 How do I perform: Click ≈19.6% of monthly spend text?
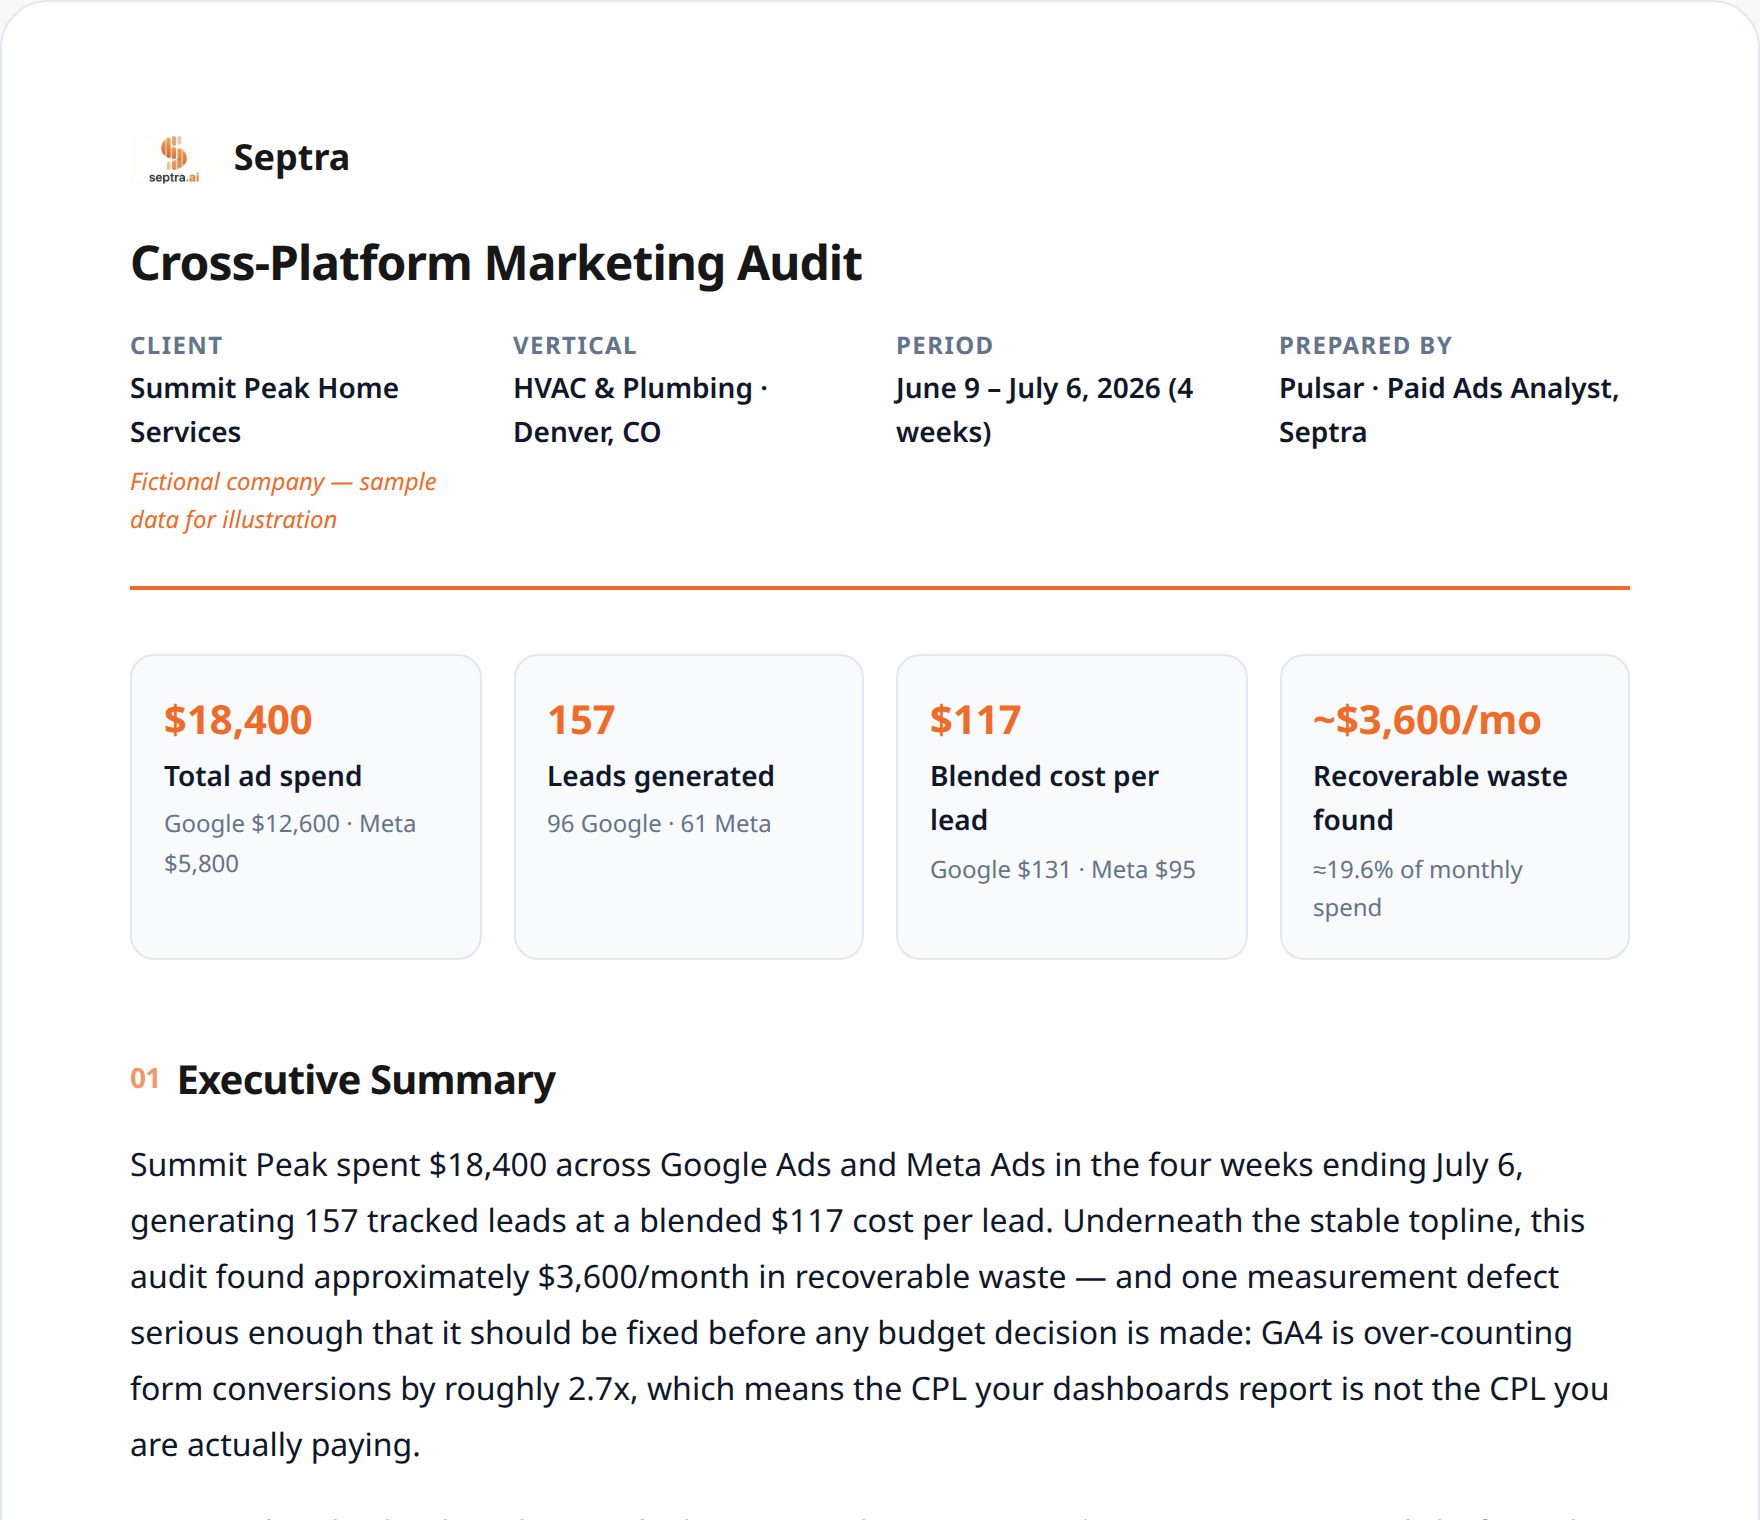[x=1417, y=889]
